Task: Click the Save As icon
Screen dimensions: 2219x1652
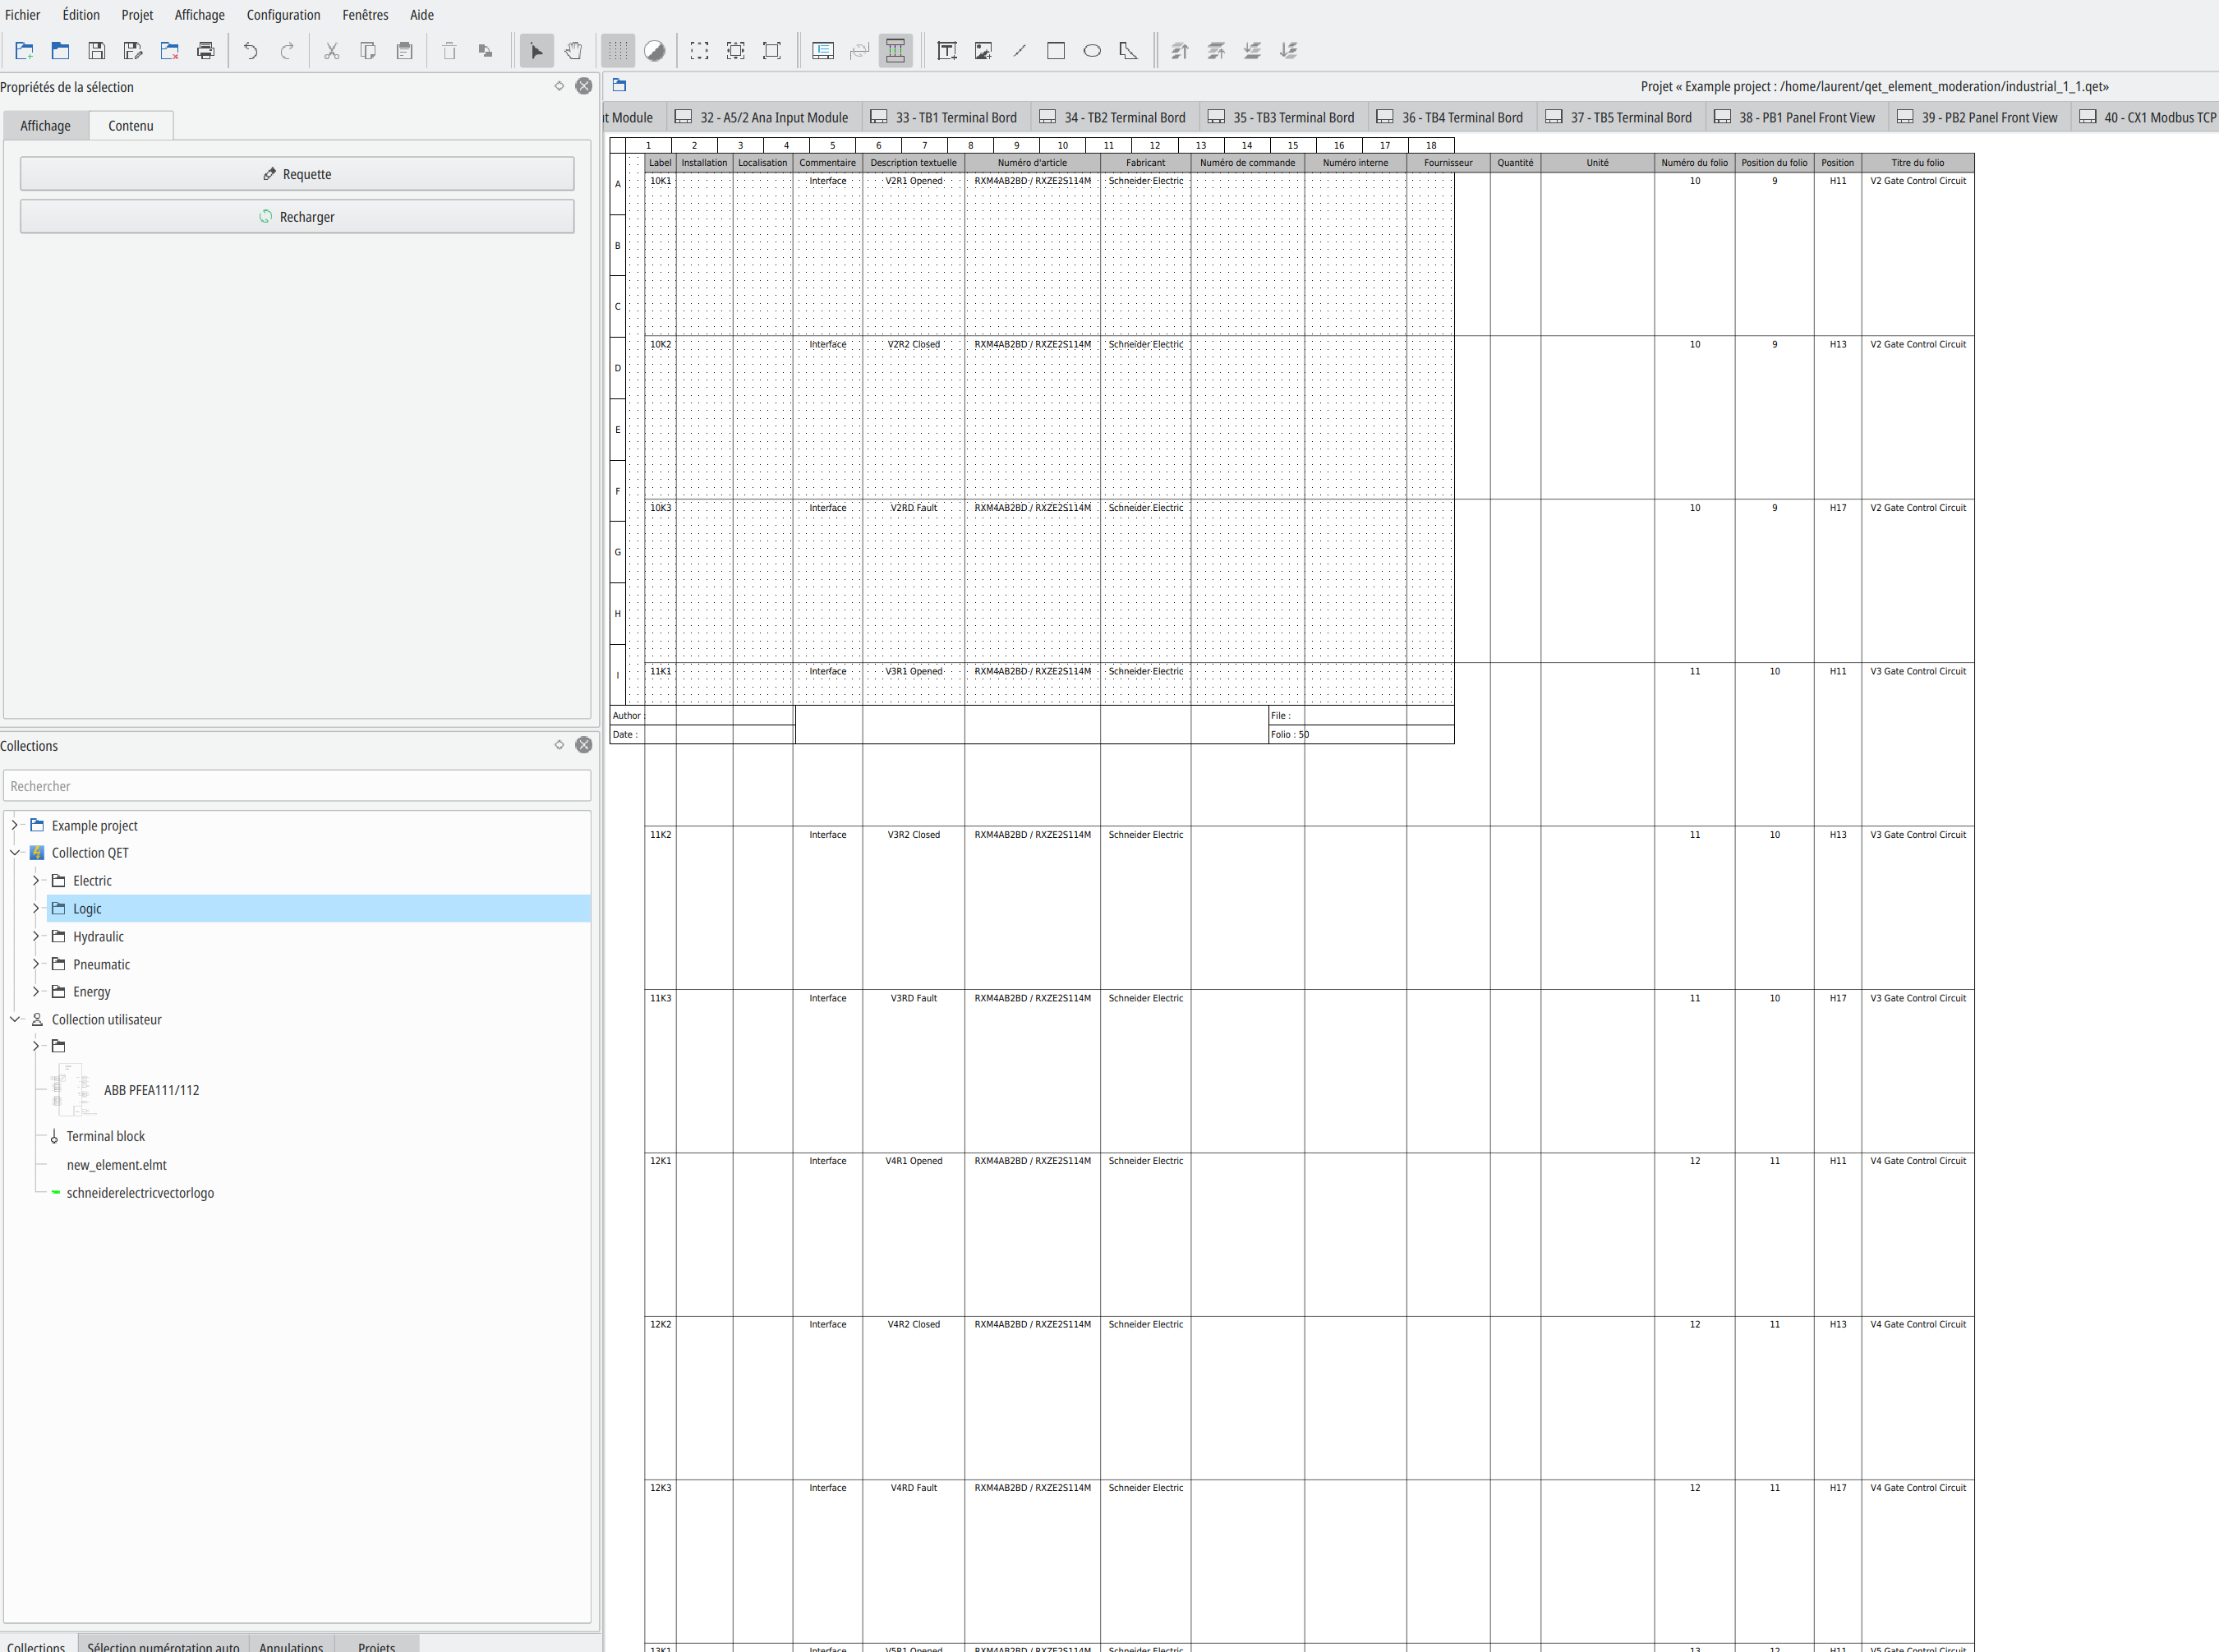Action: point(132,50)
